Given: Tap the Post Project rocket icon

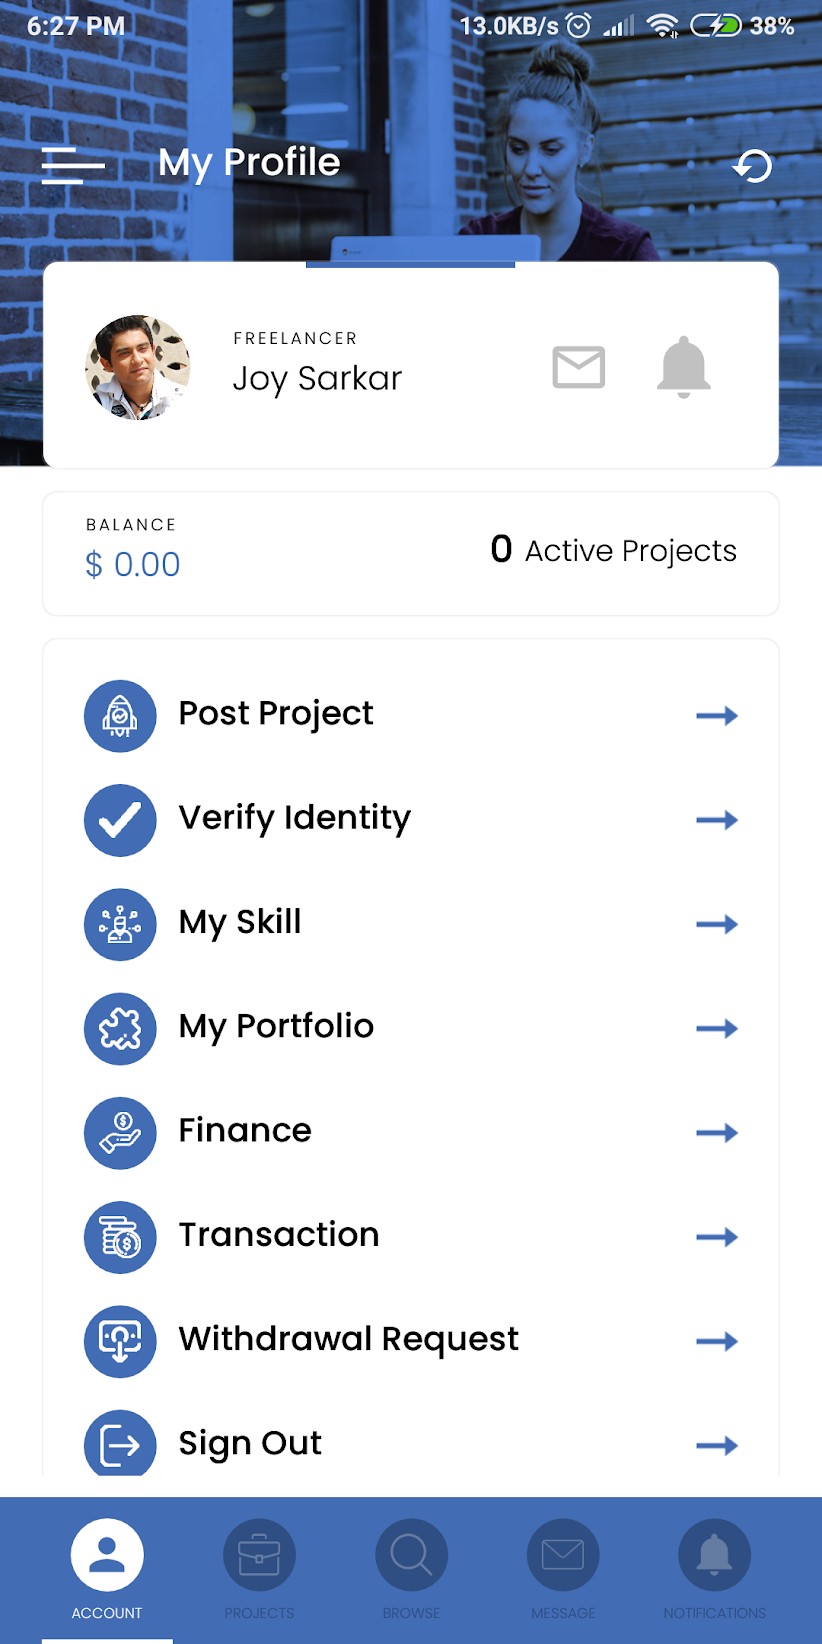Looking at the screenshot, I should 120,716.
